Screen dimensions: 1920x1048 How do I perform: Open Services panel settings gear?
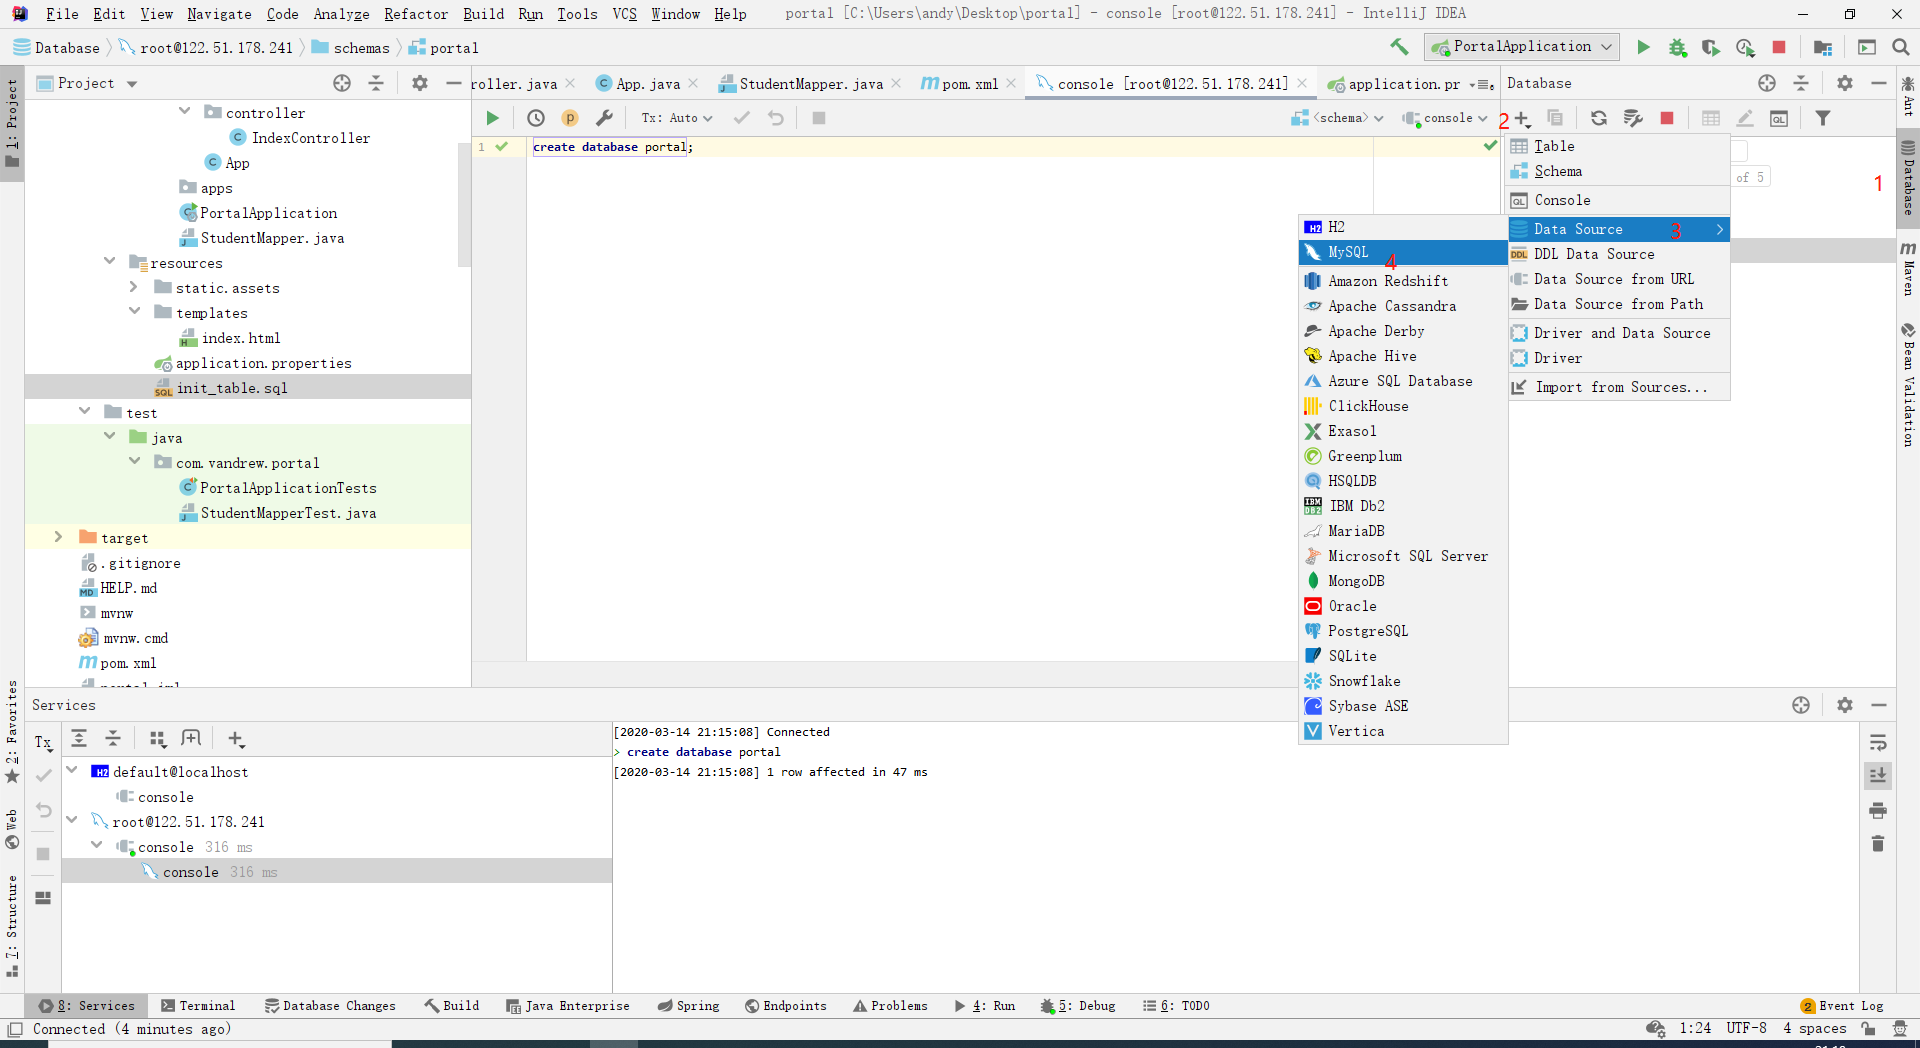pos(1845,705)
